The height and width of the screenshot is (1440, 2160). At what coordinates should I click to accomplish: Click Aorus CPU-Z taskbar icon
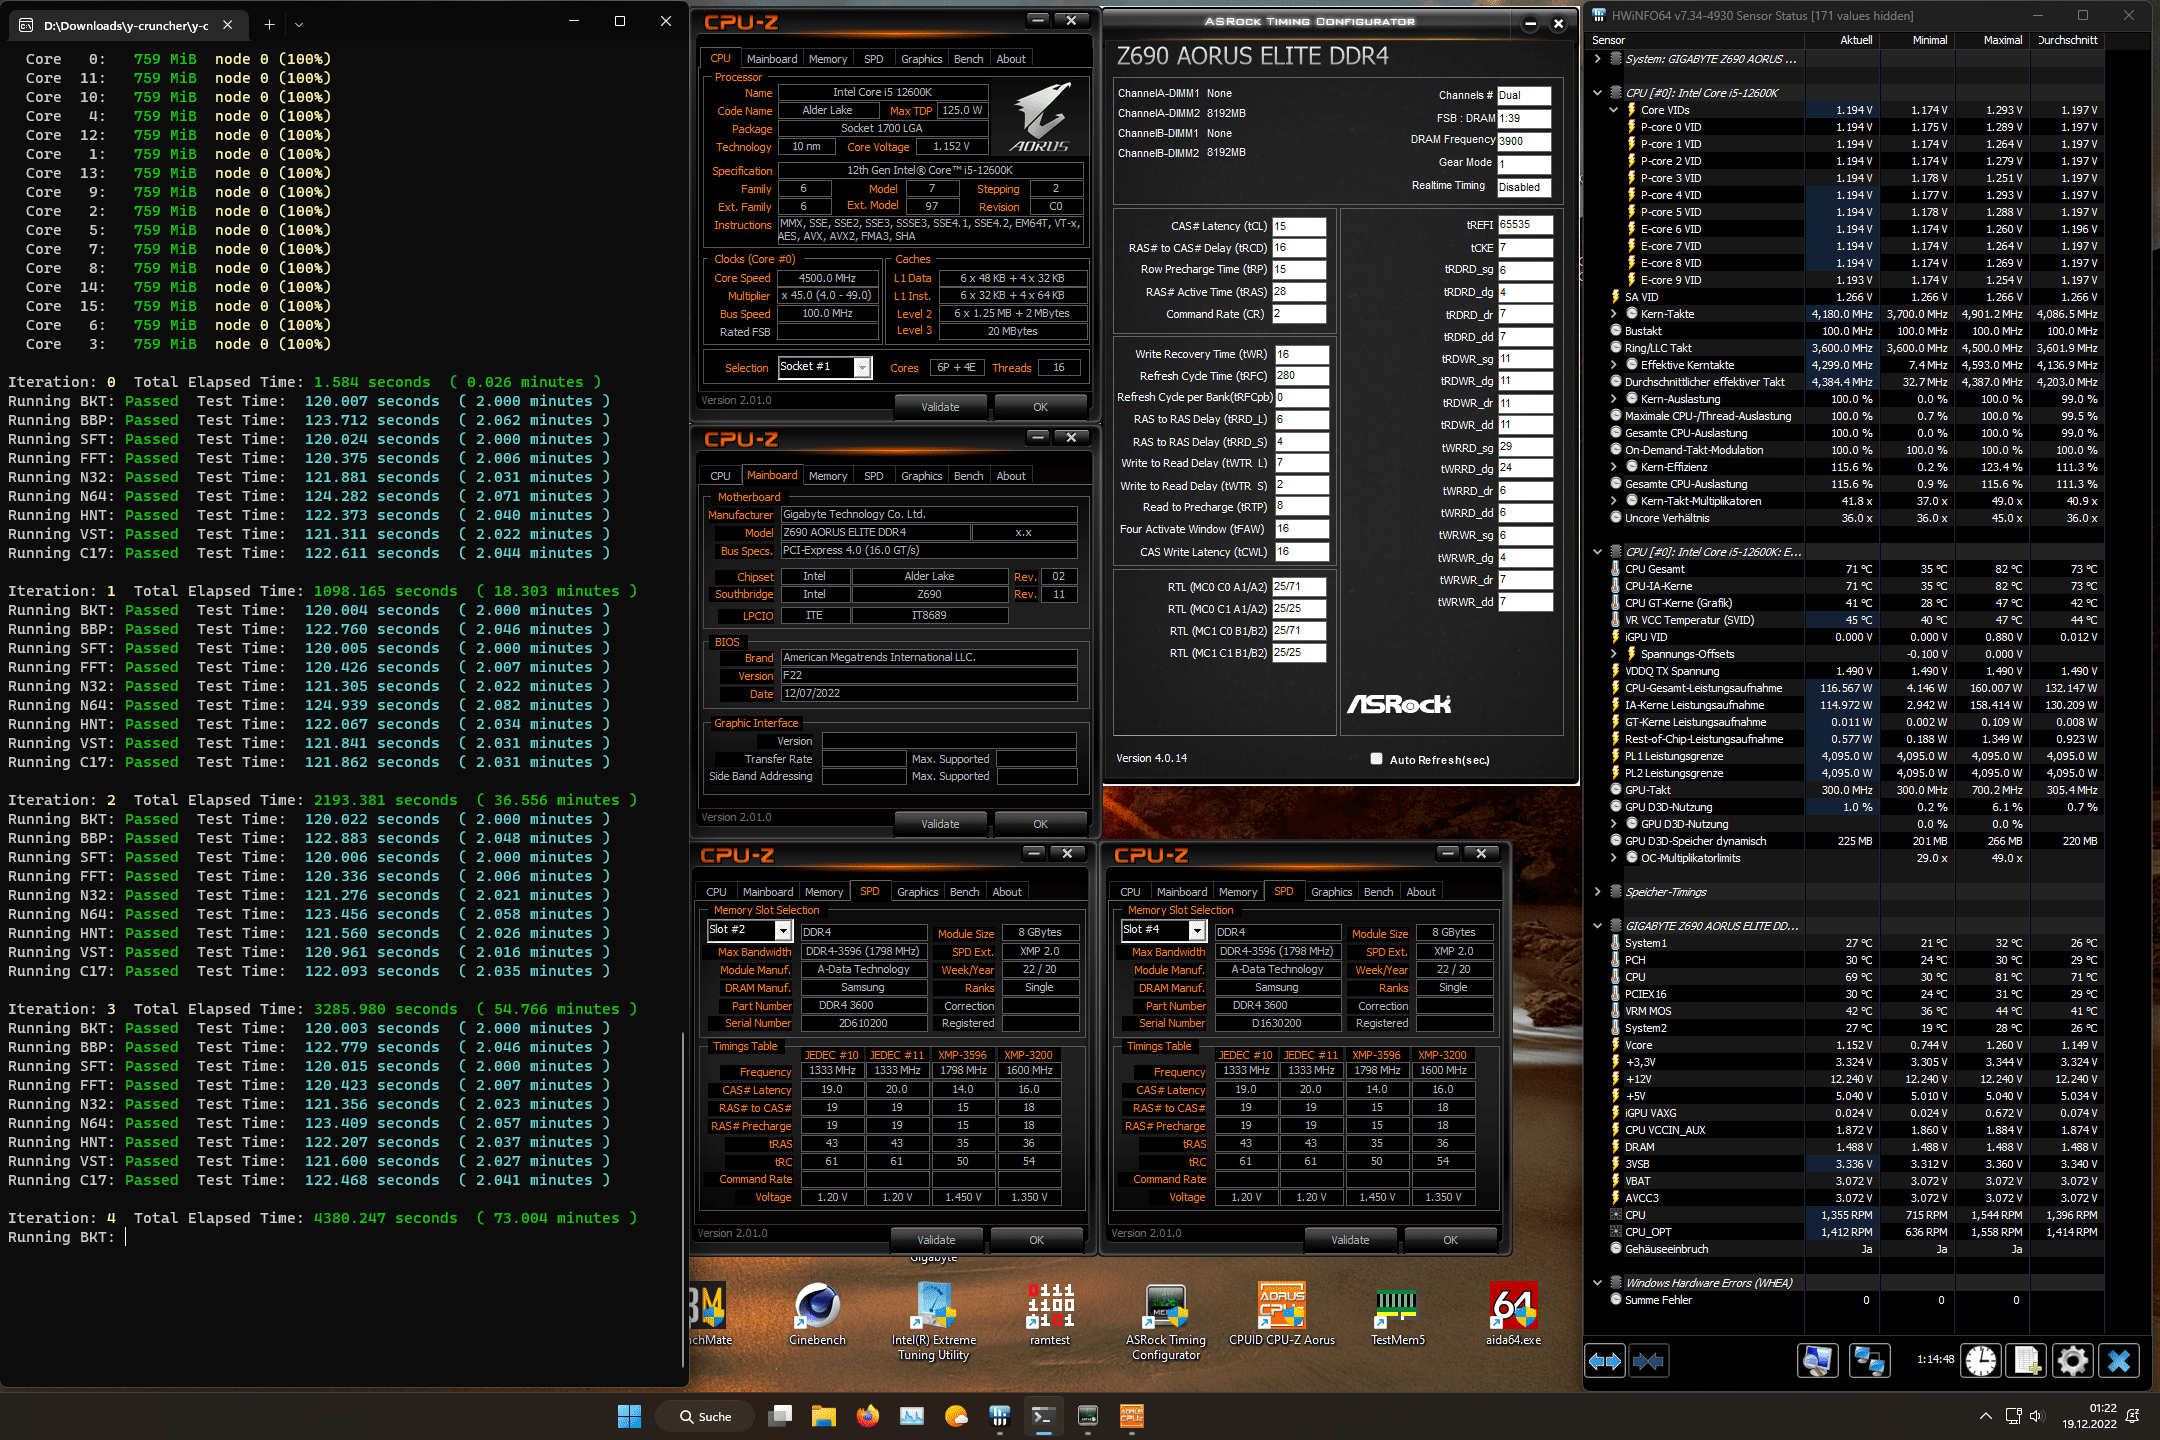point(1131,1416)
